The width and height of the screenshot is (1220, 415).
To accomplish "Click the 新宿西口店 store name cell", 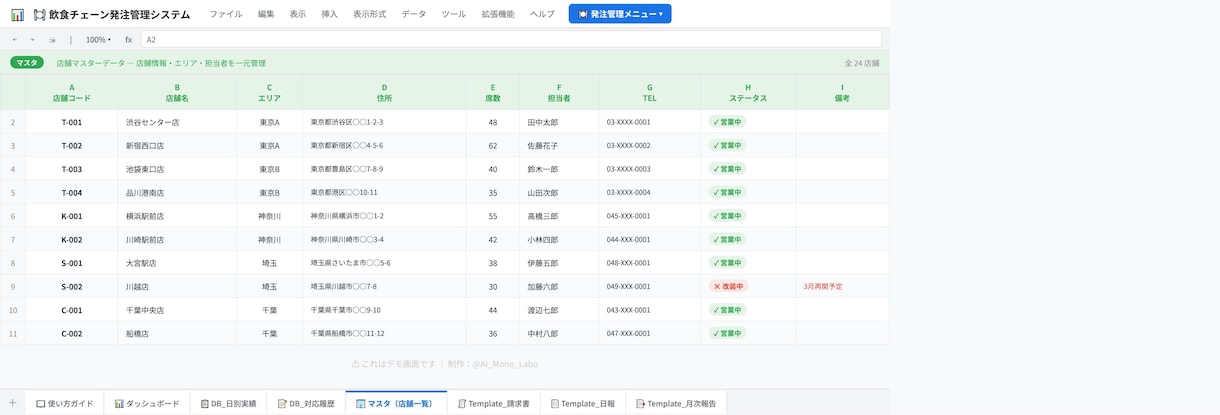I will pos(177,145).
